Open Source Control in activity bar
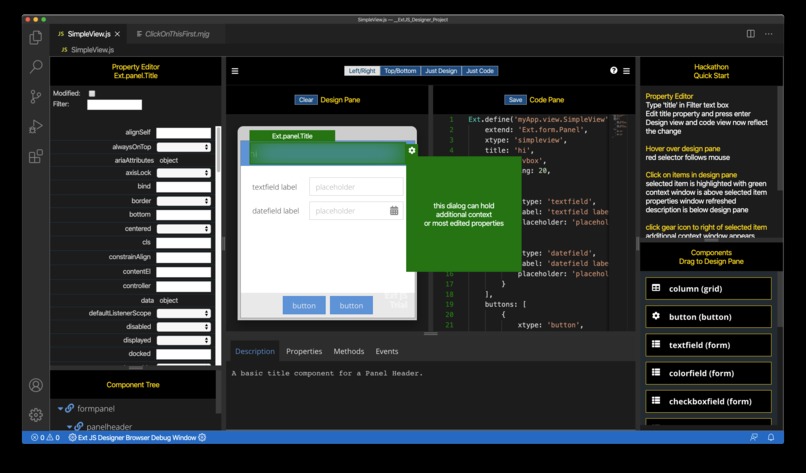 tap(35, 96)
